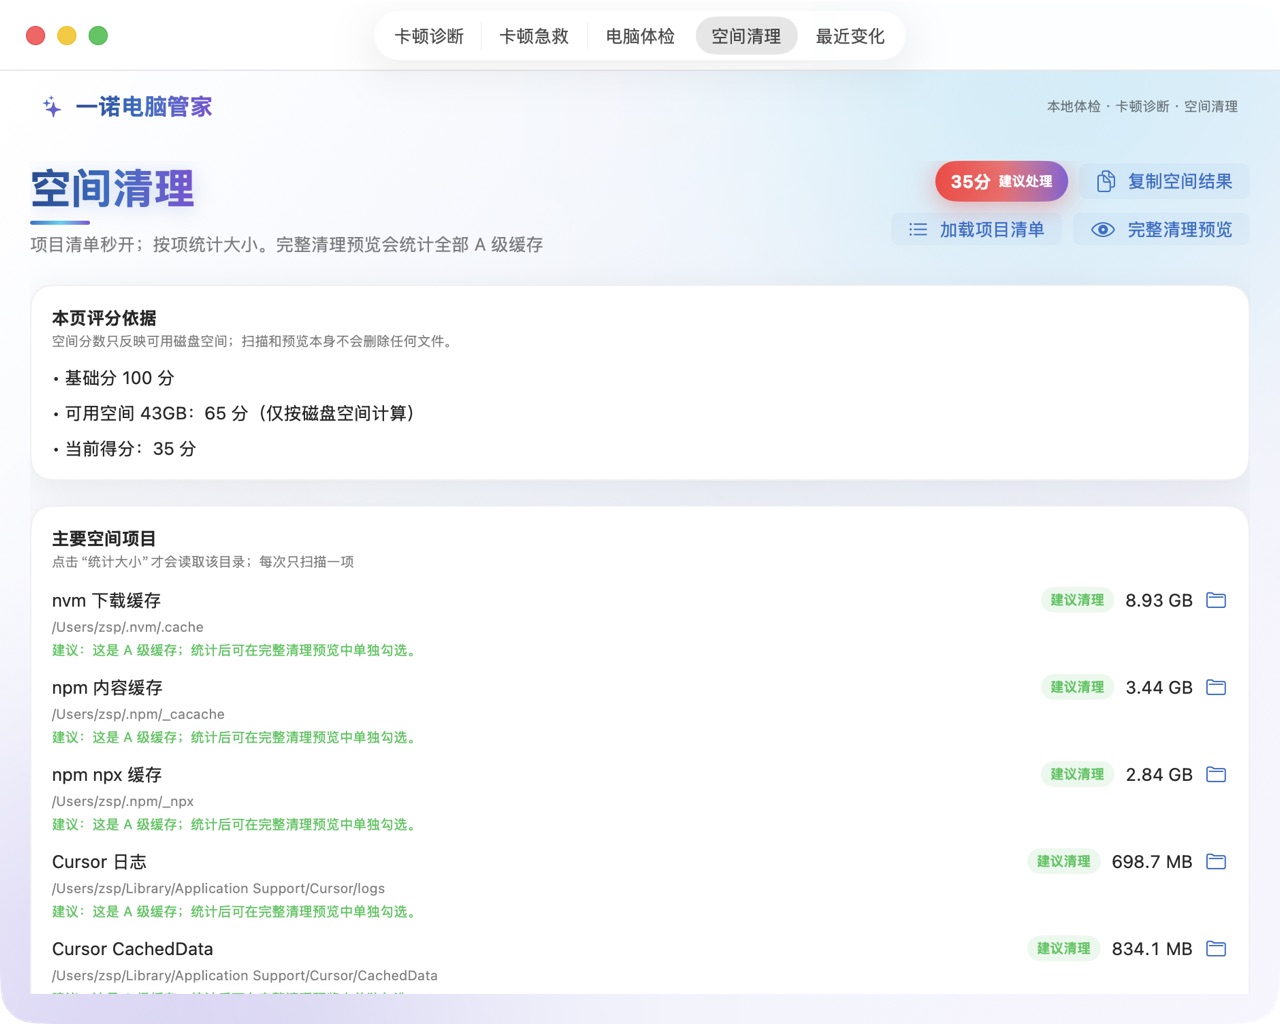Image resolution: width=1280 pixels, height=1024 pixels.
Task: Click the eye icon in 完整清理预览
Action: pyautogui.click(x=1103, y=229)
